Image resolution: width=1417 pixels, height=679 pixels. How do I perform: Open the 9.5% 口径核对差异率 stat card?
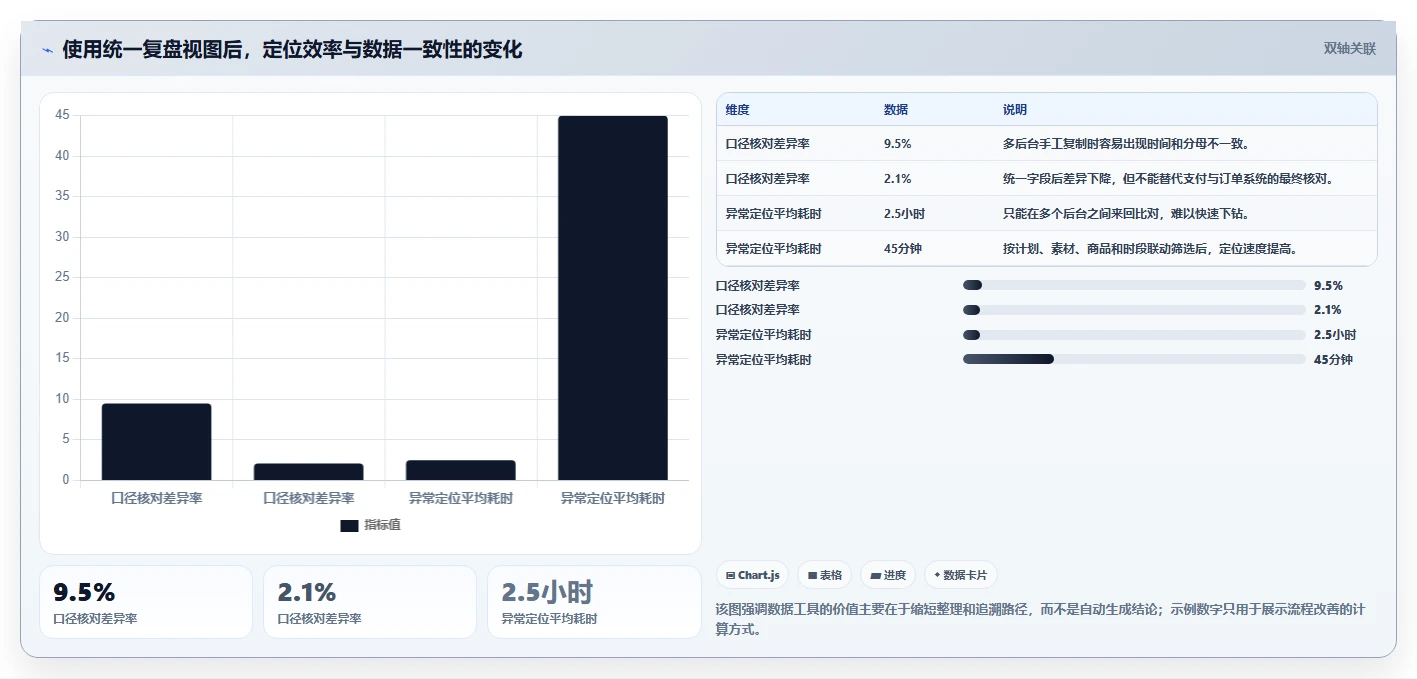(146, 602)
